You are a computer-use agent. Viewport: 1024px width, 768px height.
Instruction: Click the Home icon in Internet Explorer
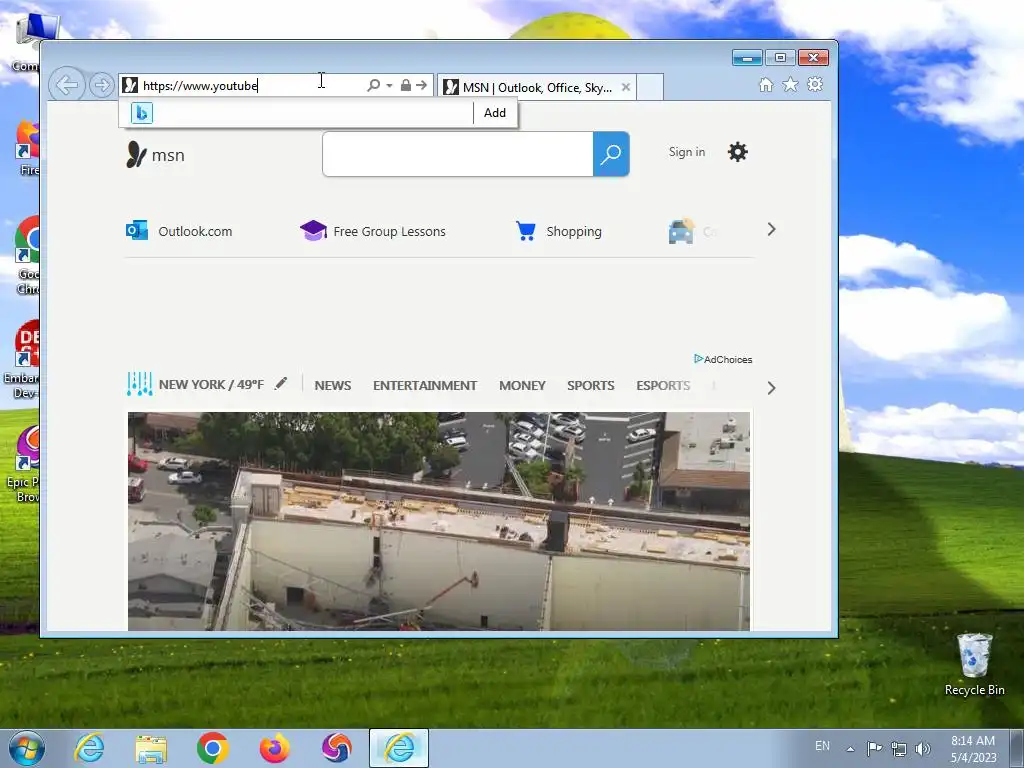click(x=766, y=84)
